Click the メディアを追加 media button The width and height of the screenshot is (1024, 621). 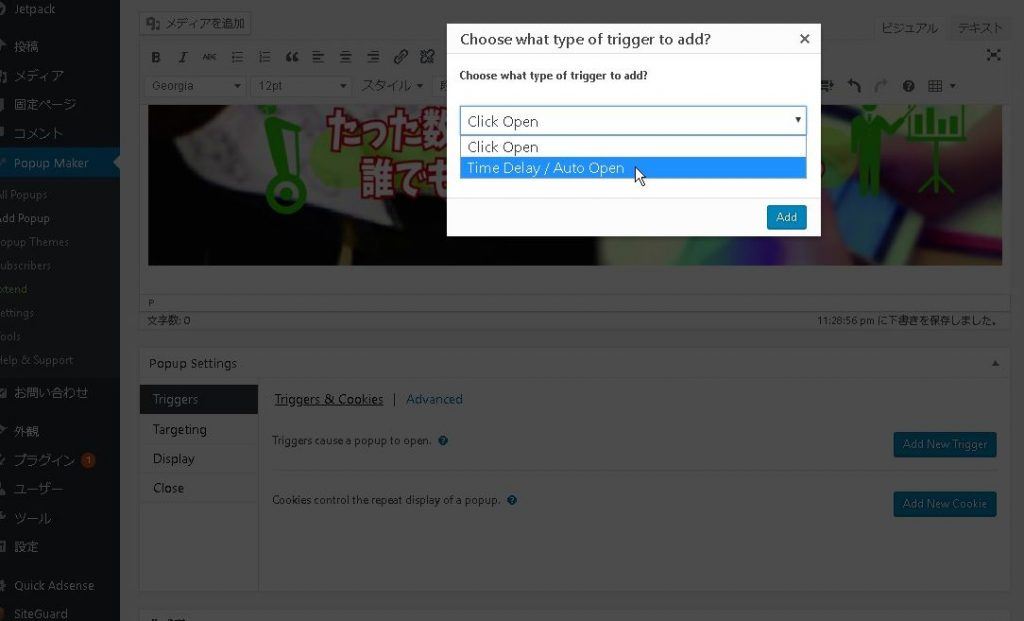pos(196,23)
